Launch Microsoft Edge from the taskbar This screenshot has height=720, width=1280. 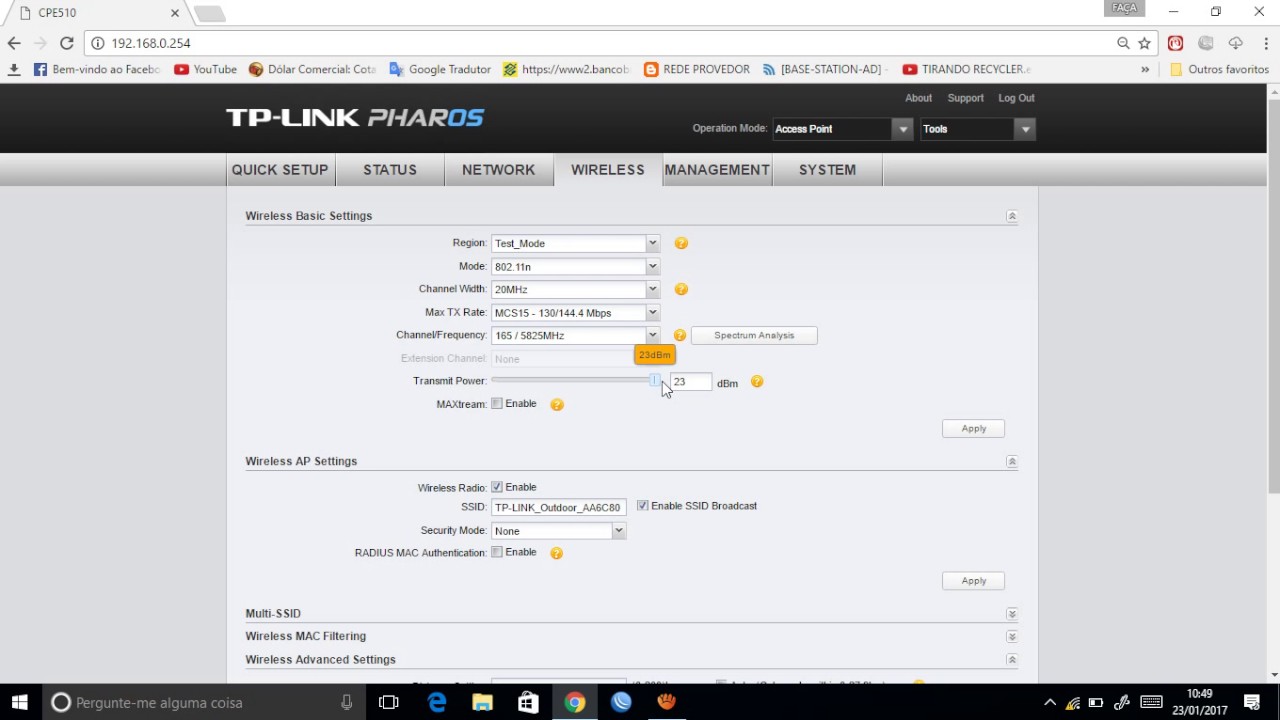[x=437, y=702]
